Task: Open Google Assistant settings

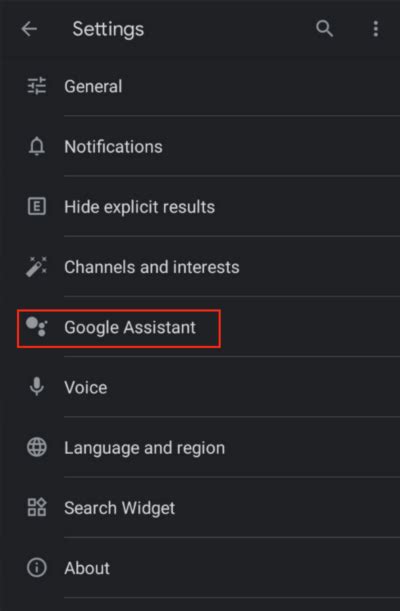Action: pos(200,327)
